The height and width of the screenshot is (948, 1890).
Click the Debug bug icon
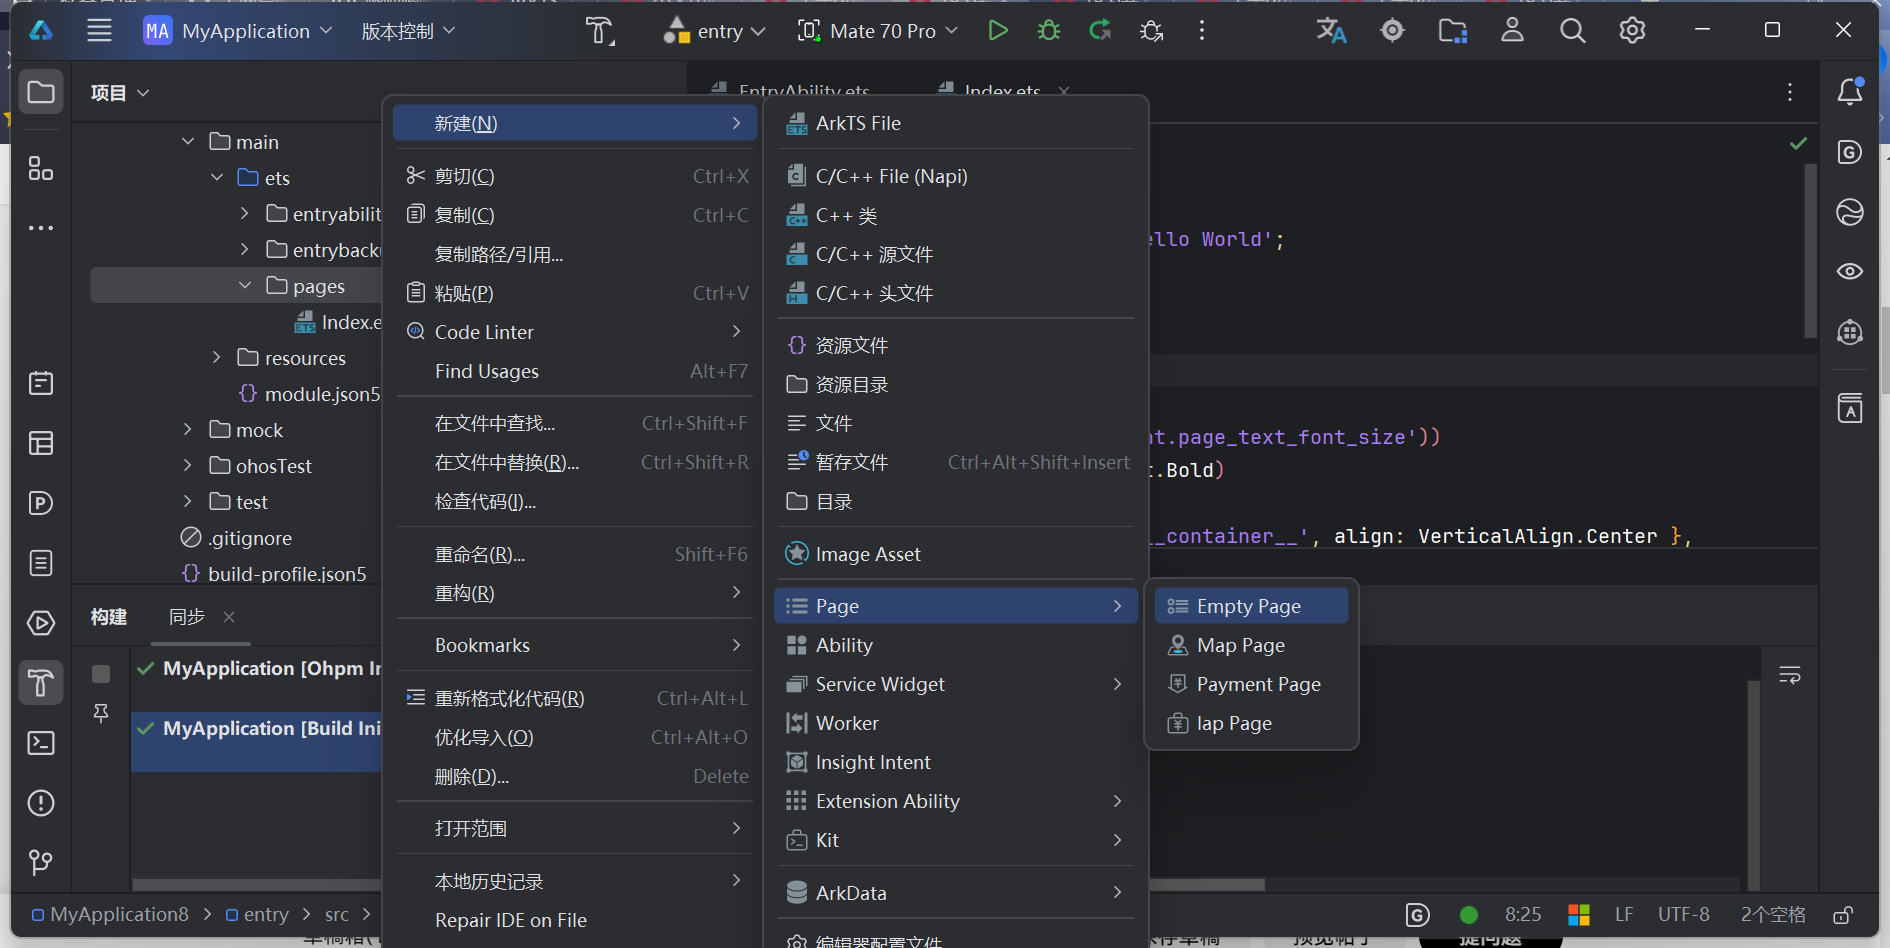[x=1049, y=31]
